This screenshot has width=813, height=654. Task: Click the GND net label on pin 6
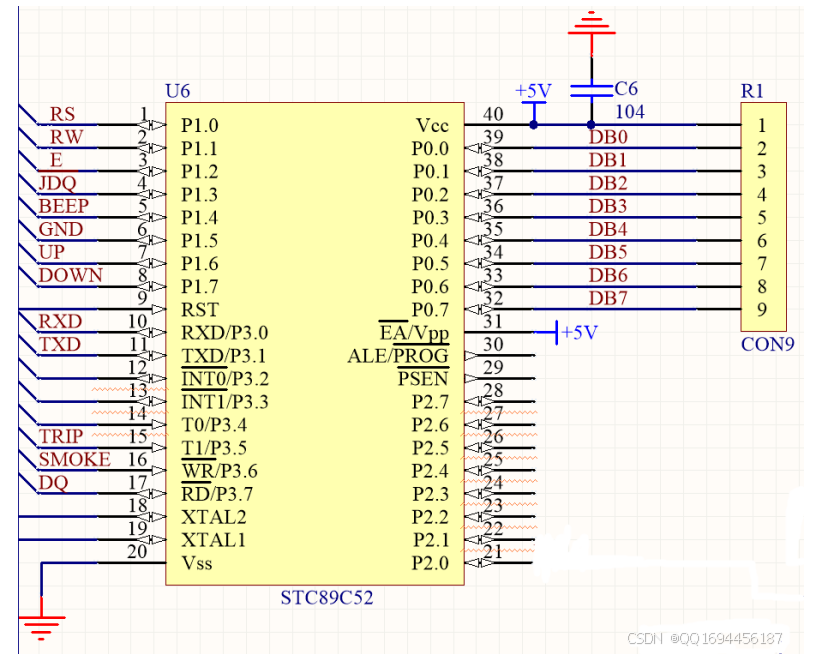[x=61, y=229]
